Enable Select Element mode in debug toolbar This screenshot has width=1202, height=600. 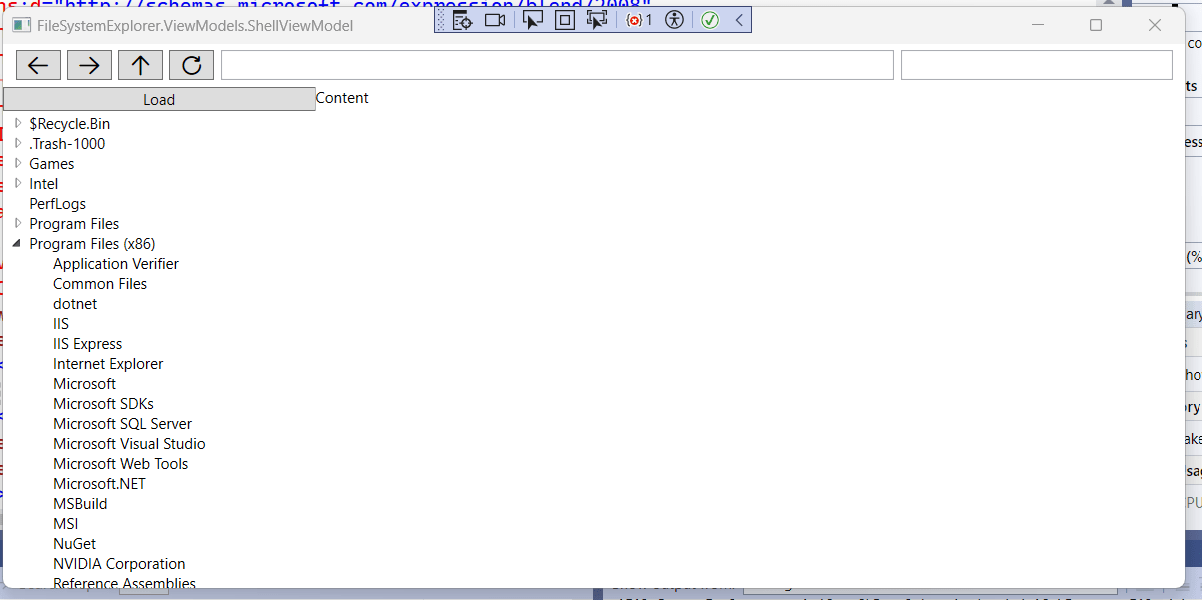point(533,19)
